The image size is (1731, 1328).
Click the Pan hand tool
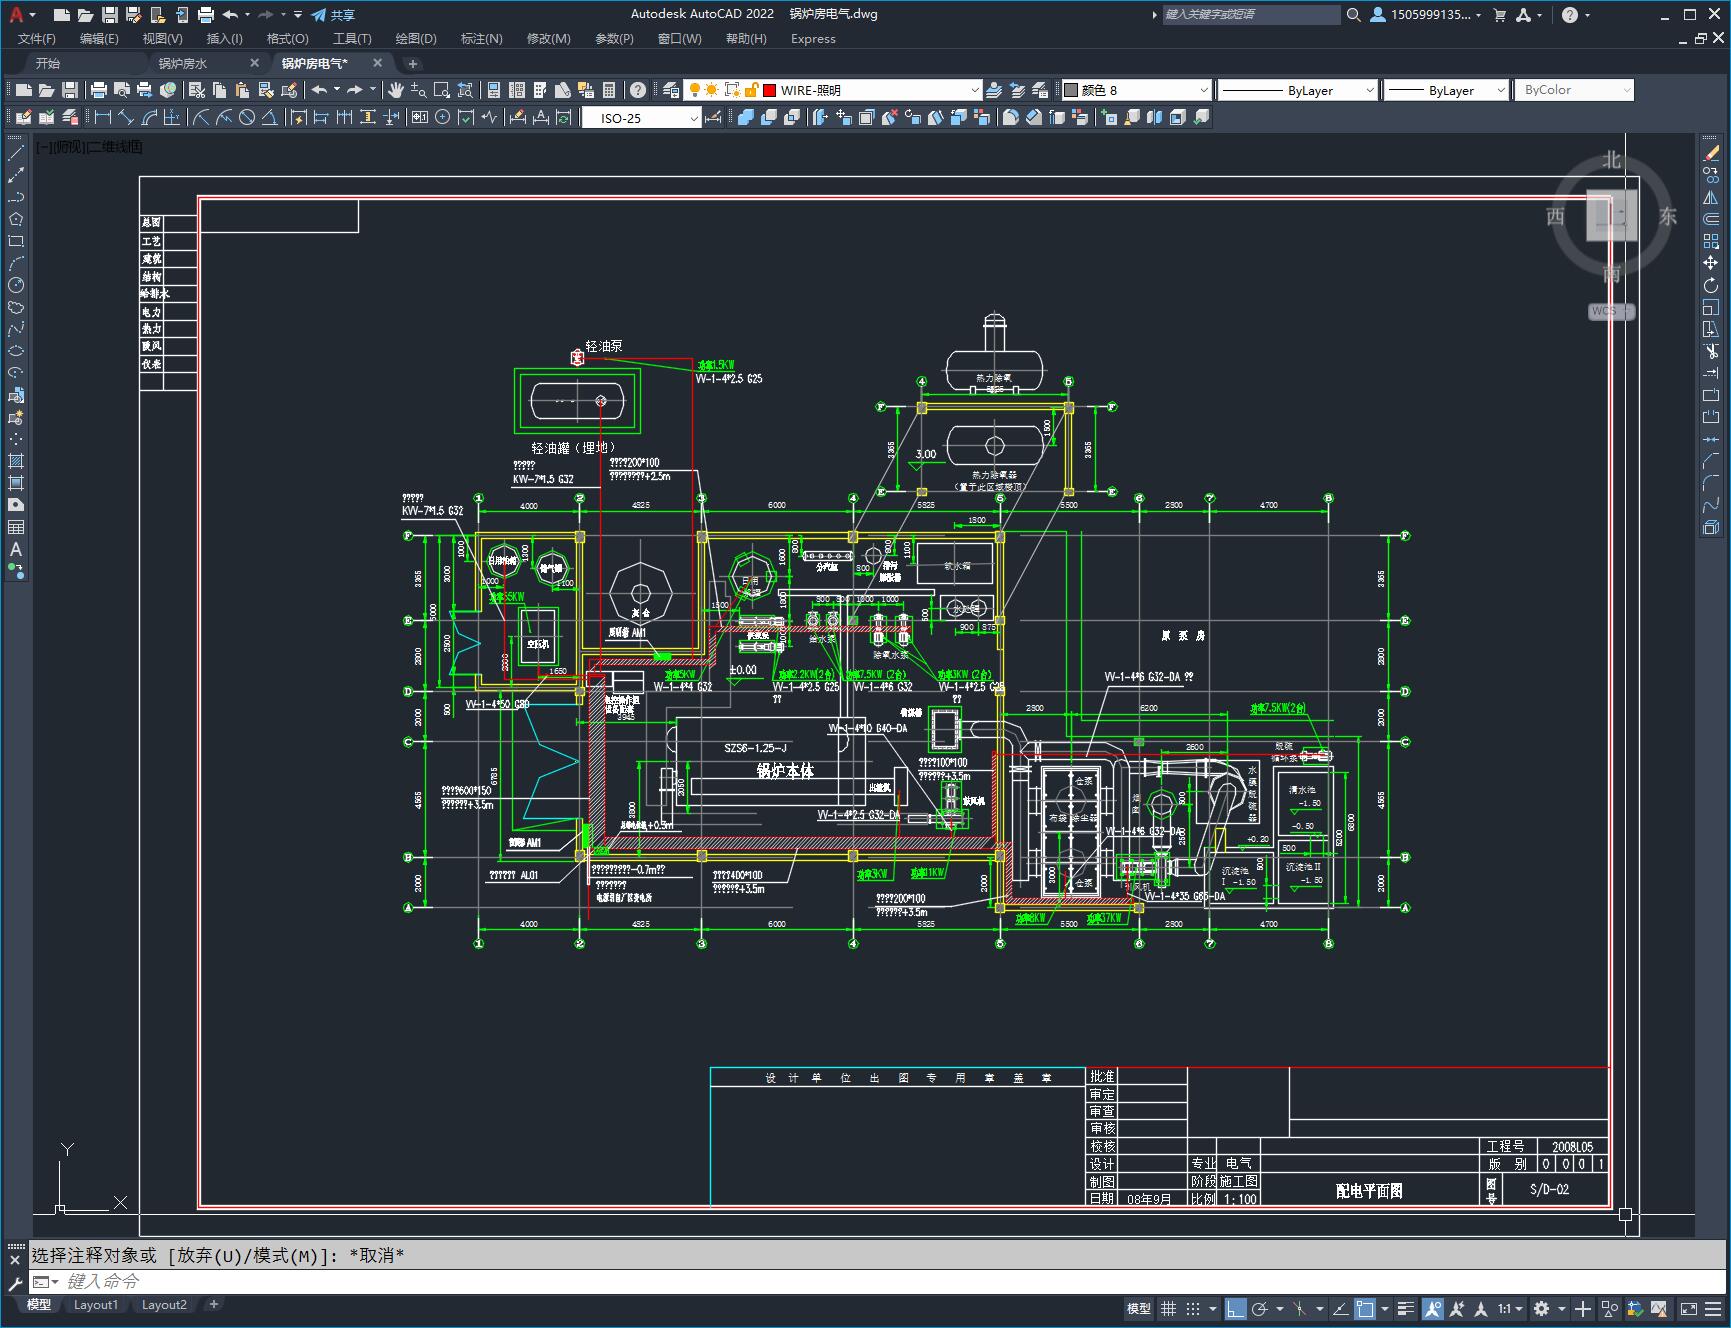[x=396, y=90]
